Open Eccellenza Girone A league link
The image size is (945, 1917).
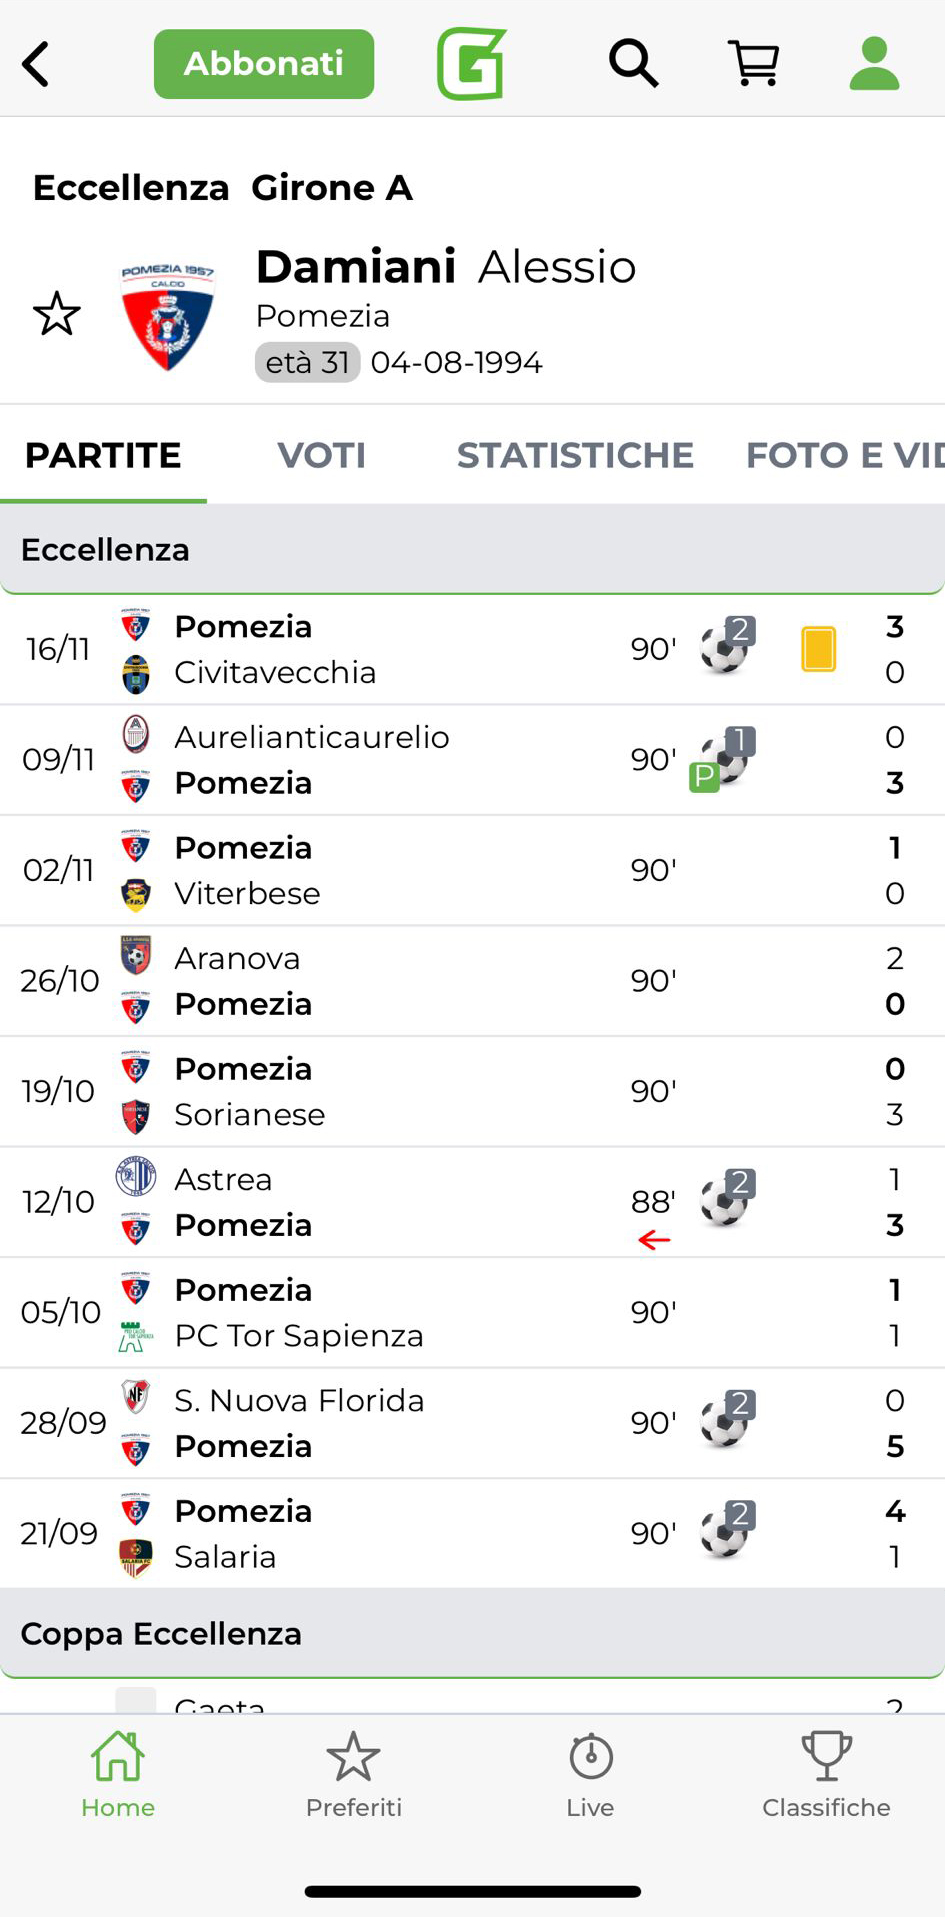pyautogui.click(x=222, y=188)
